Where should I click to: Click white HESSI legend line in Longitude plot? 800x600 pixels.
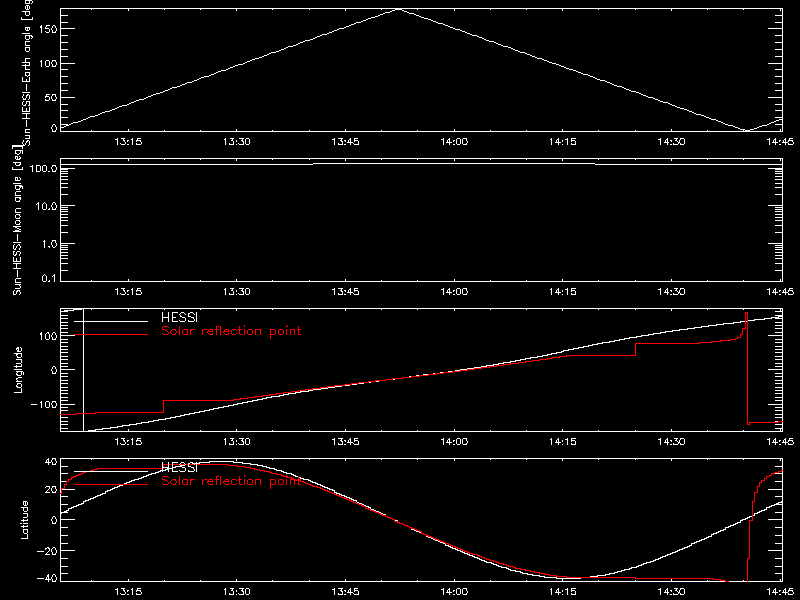[x=111, y=321]
